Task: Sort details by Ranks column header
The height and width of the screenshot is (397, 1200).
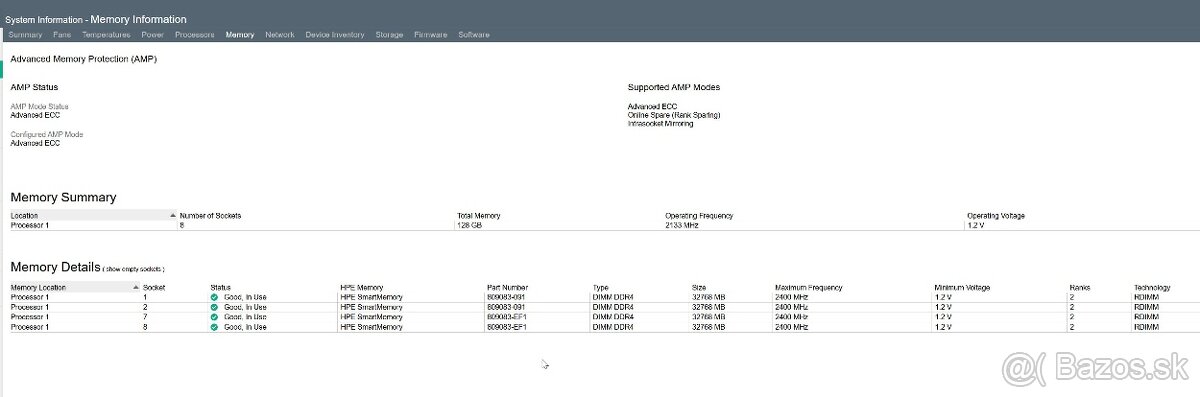Action: coord(1080,287)
